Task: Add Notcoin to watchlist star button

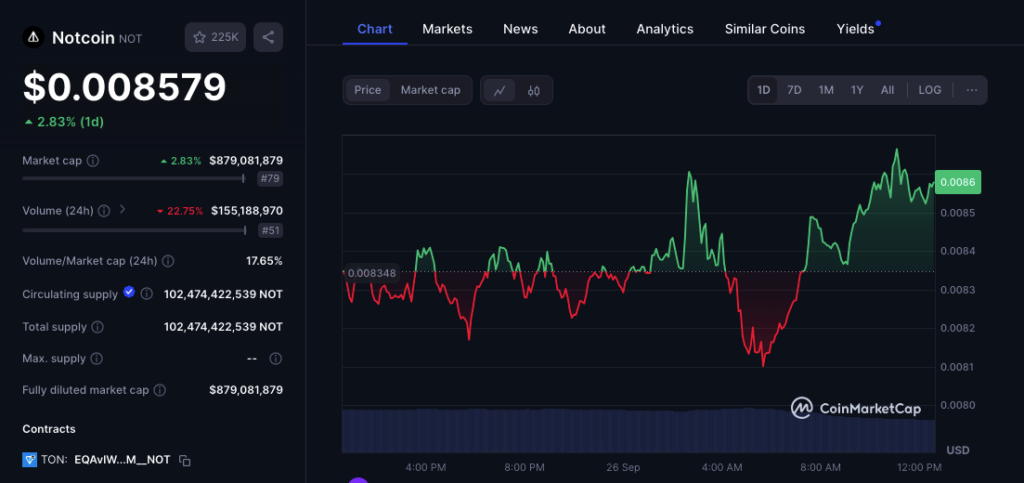Action: (216, 37)
